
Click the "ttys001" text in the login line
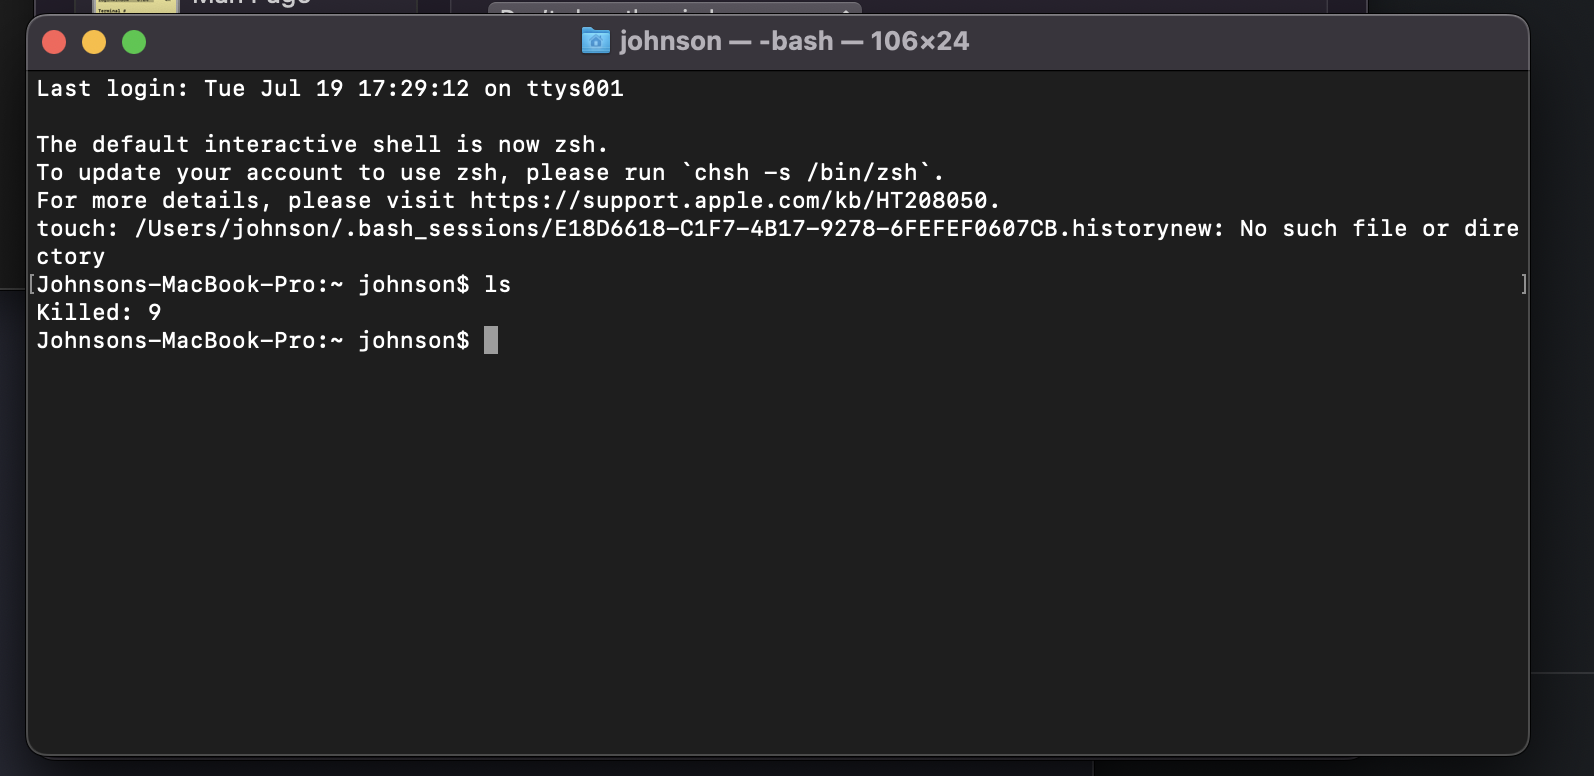[x=575, y=88]
